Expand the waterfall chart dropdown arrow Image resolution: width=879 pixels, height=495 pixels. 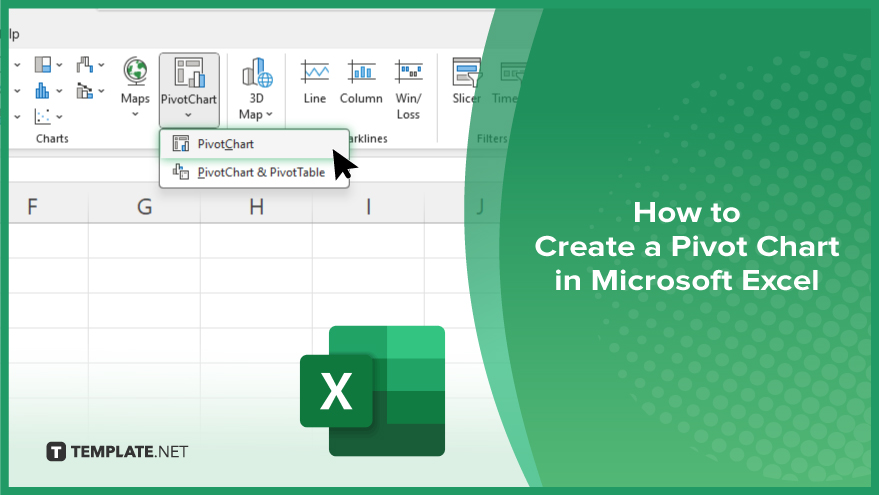[x=101, y=65]
